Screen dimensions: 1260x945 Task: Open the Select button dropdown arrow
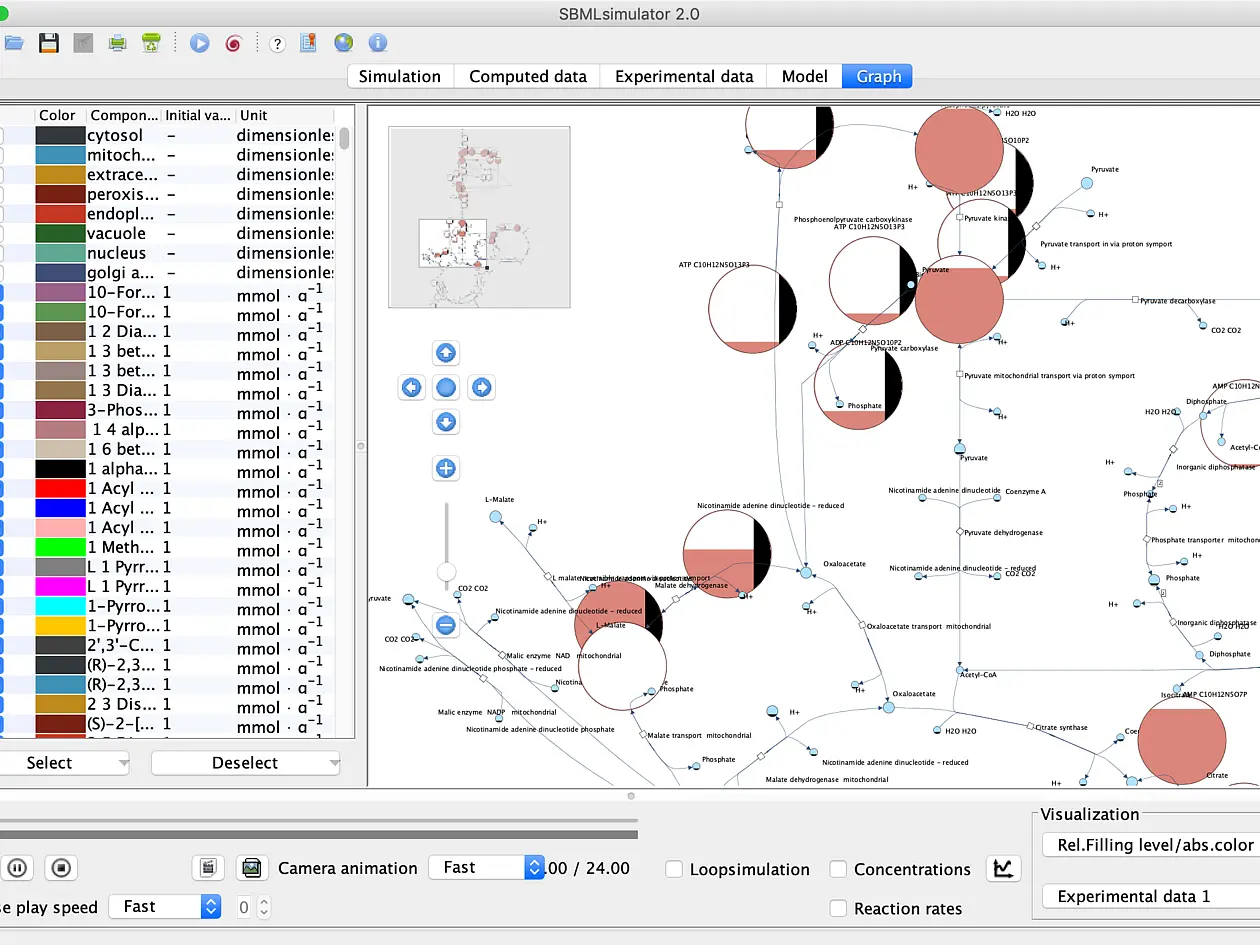tap(123, 763)
